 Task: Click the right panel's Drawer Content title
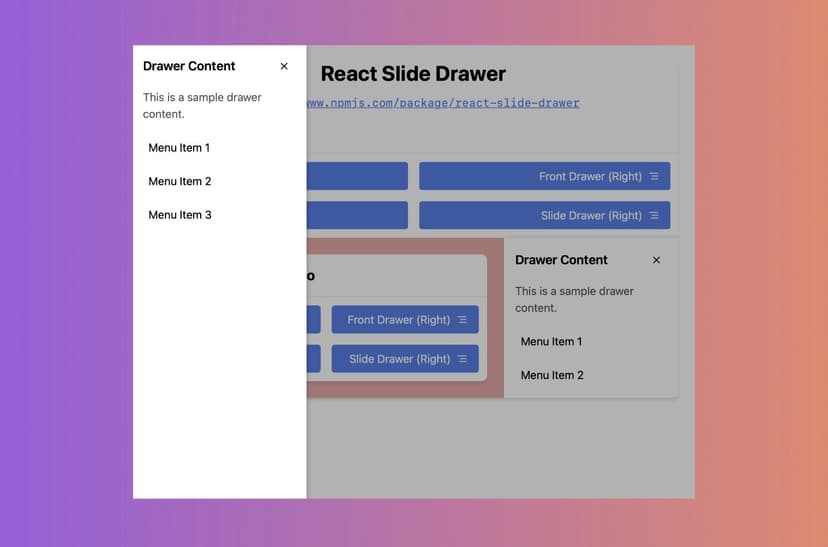561,260
